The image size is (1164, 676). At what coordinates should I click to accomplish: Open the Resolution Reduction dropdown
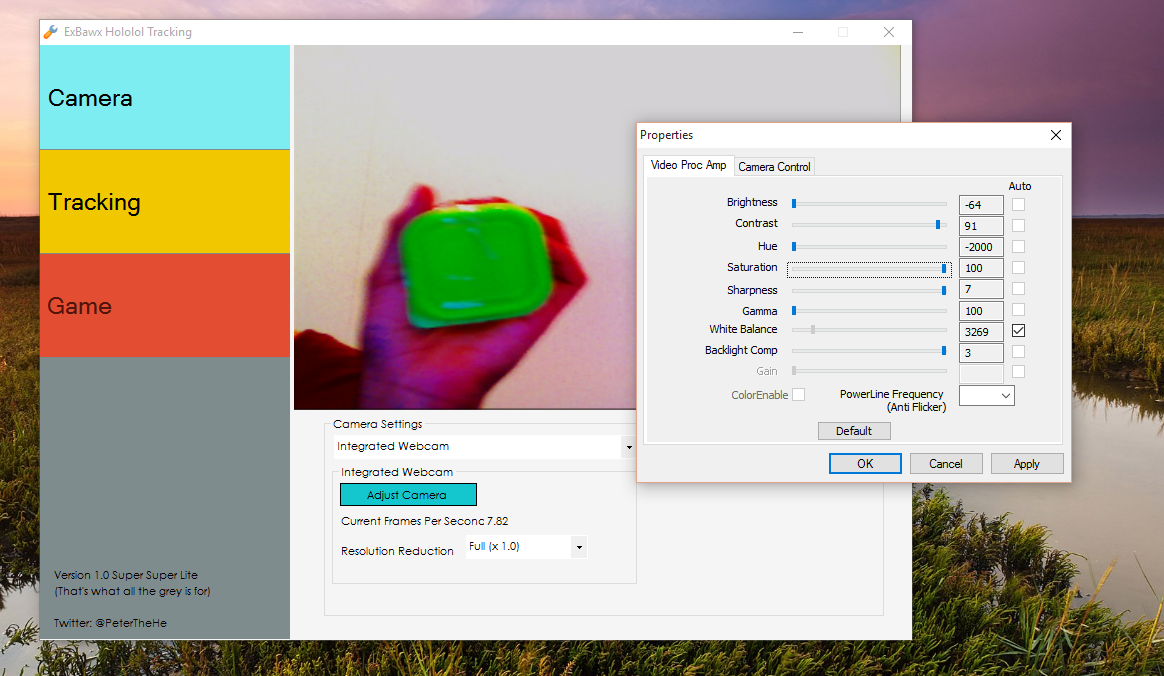point(578,547)
